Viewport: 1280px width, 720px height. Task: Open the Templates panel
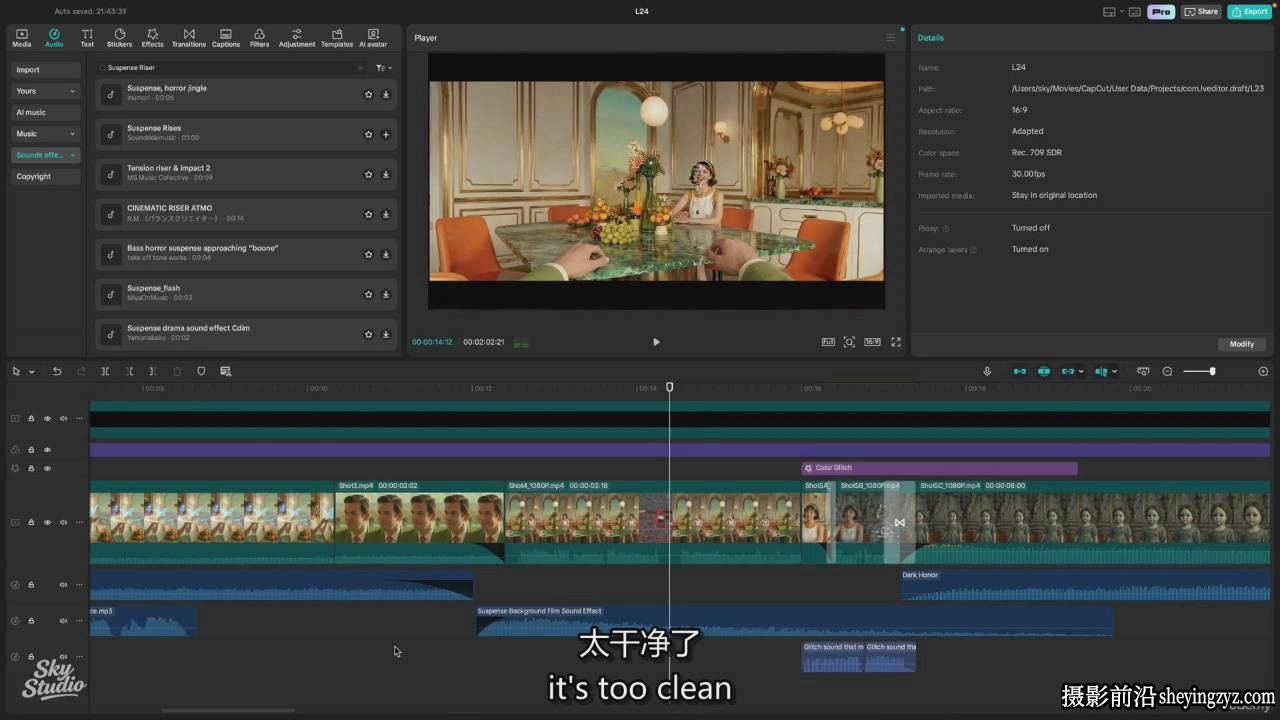336,38
